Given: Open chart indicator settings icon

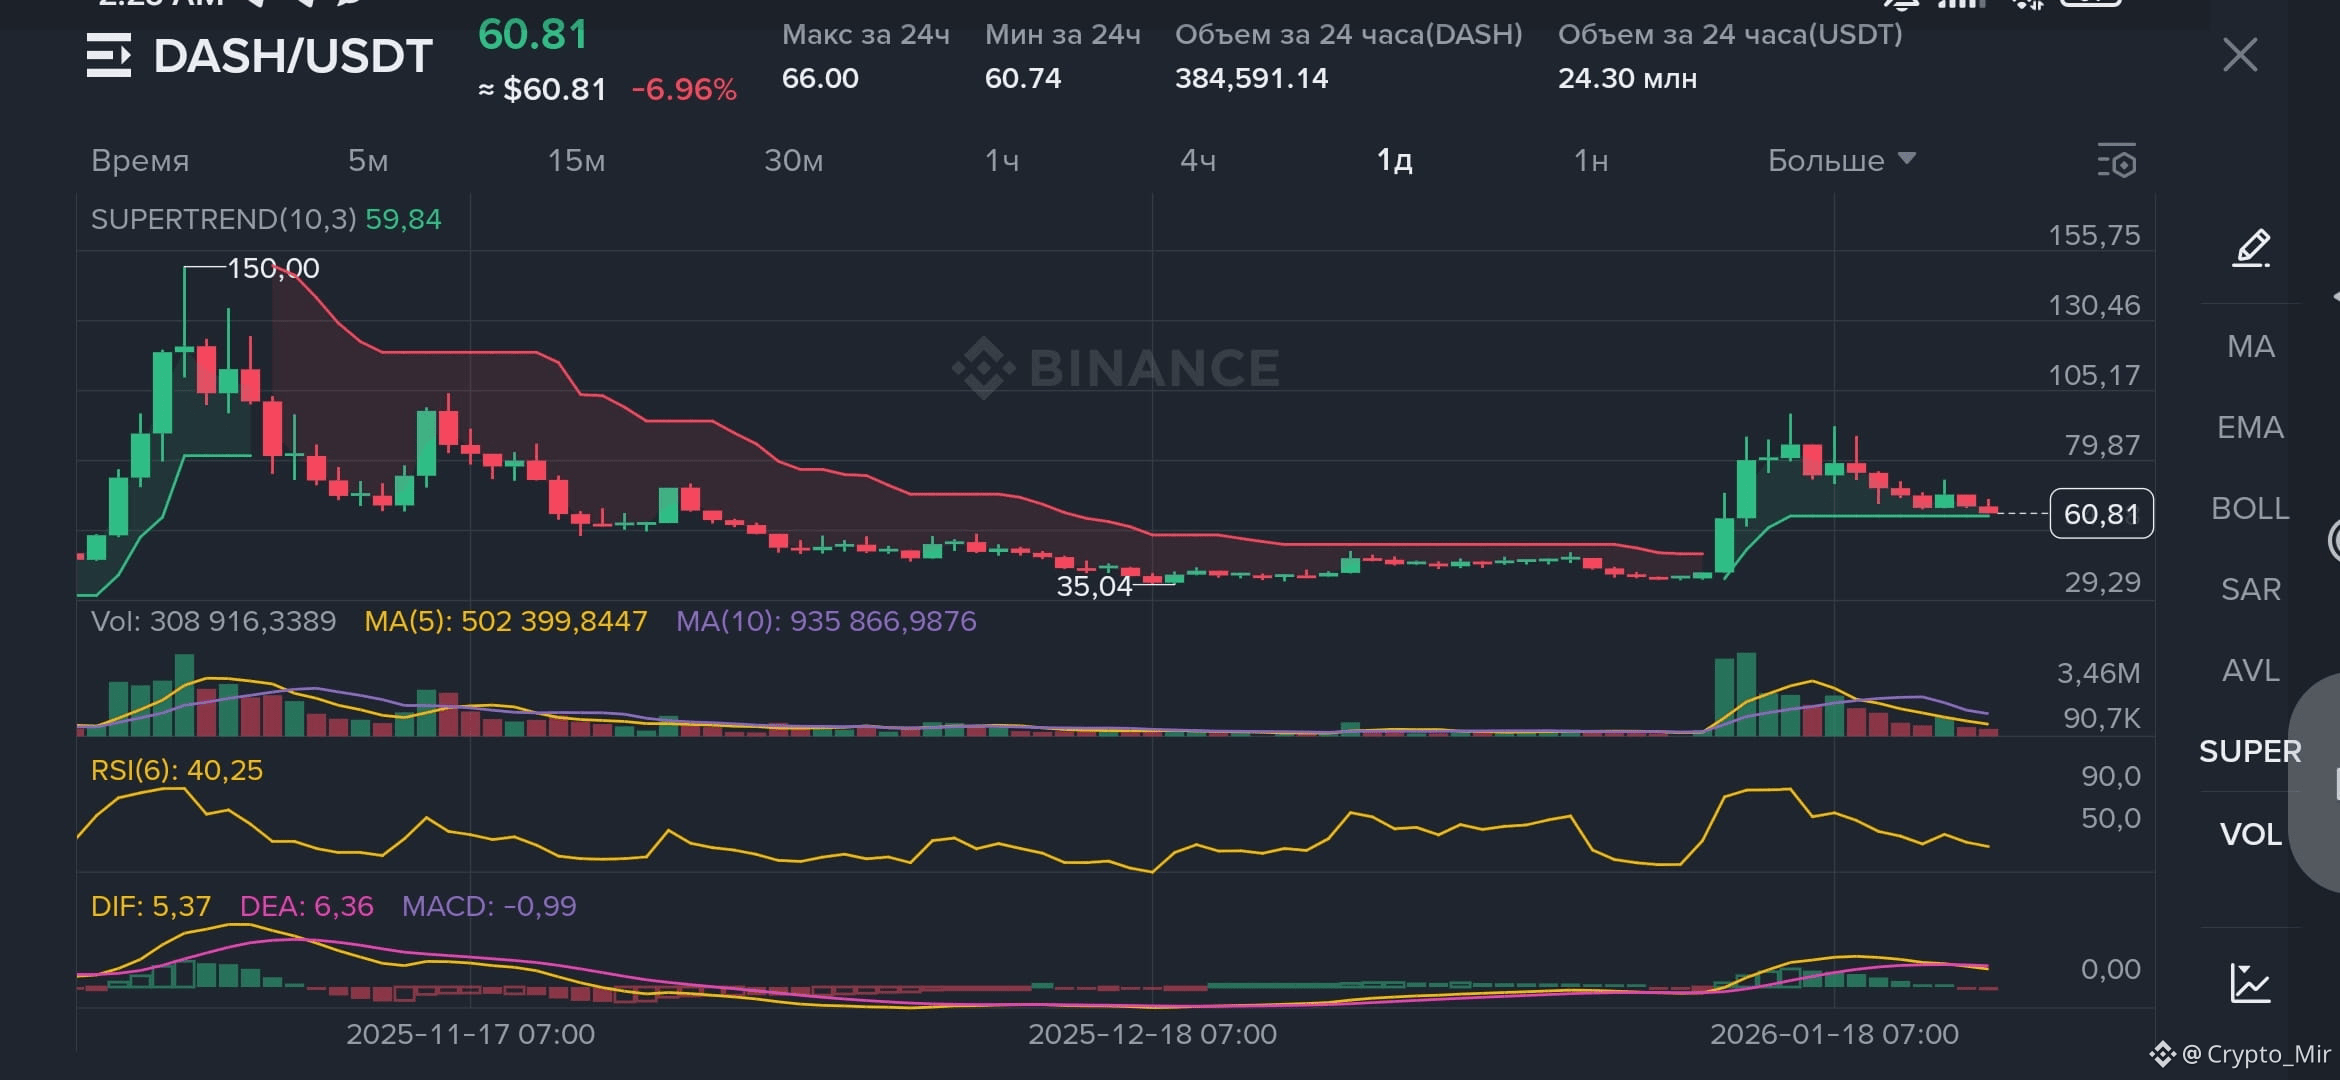Looking at the screenshot, I should point(2116,160).
